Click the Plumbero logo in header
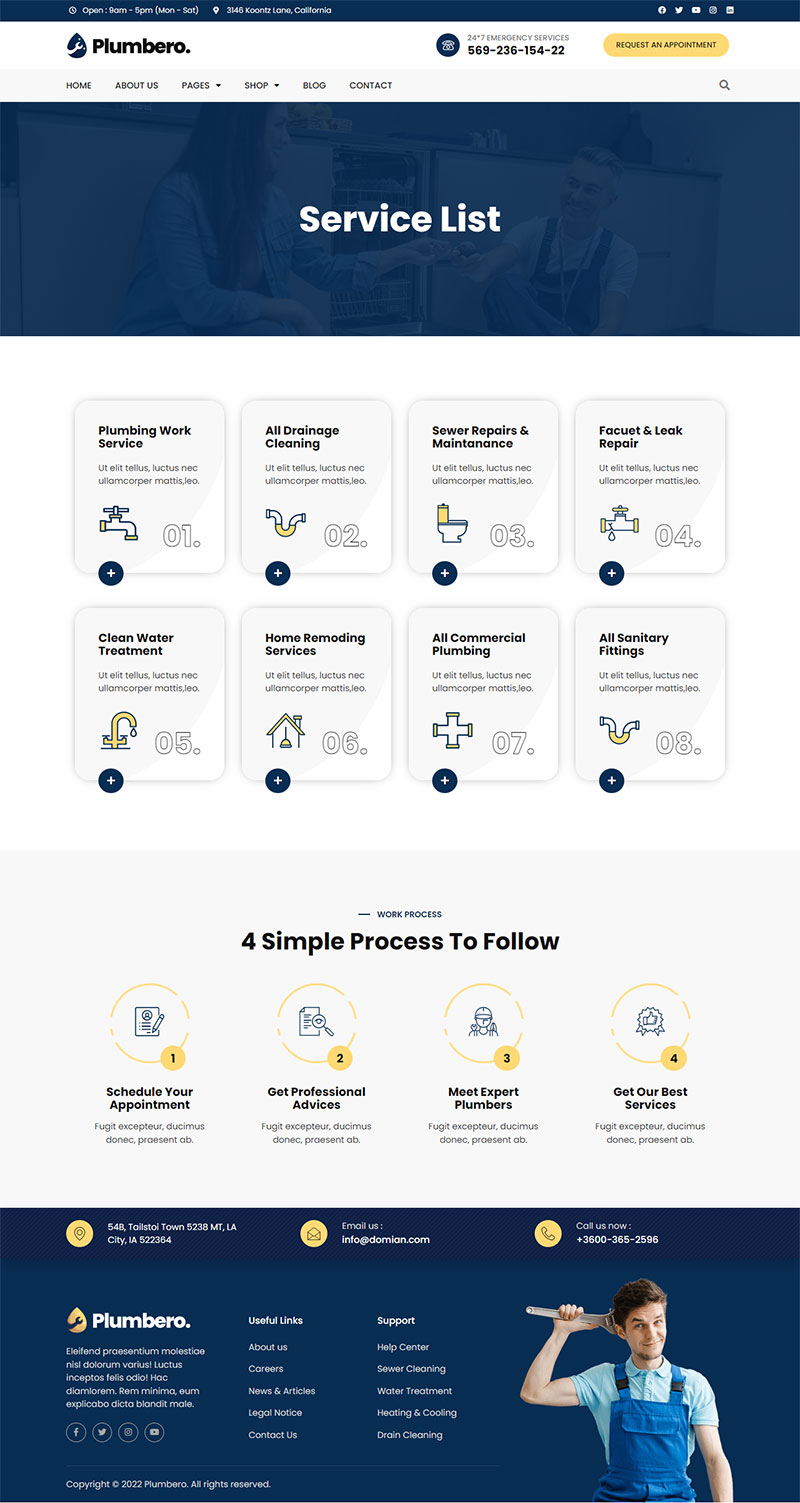The image size is (800, 1503). pyautogui.click(x=128, y=45)
